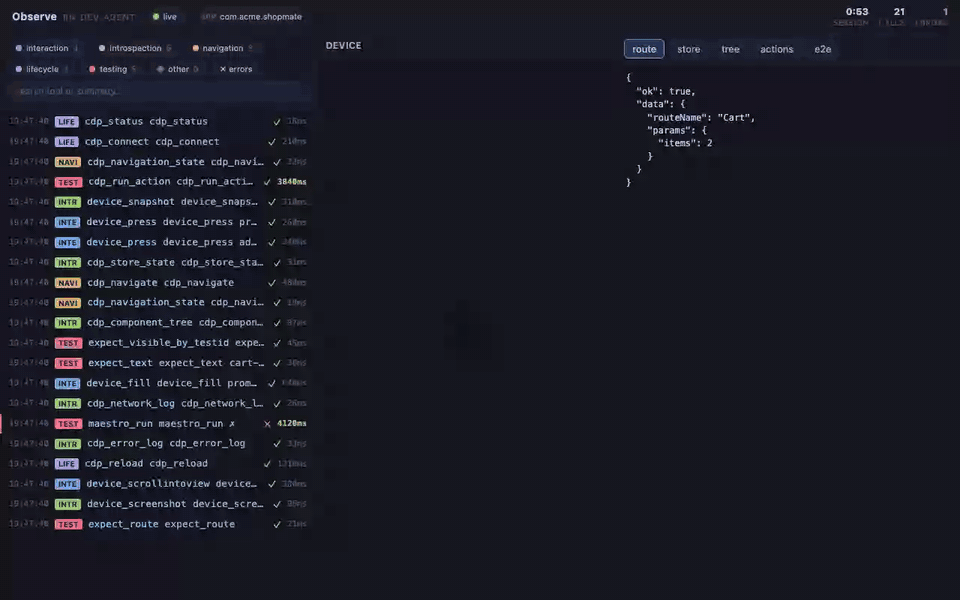Select the device_scrollintoview log entry text

pyautogui.click(x=172, y=483)
